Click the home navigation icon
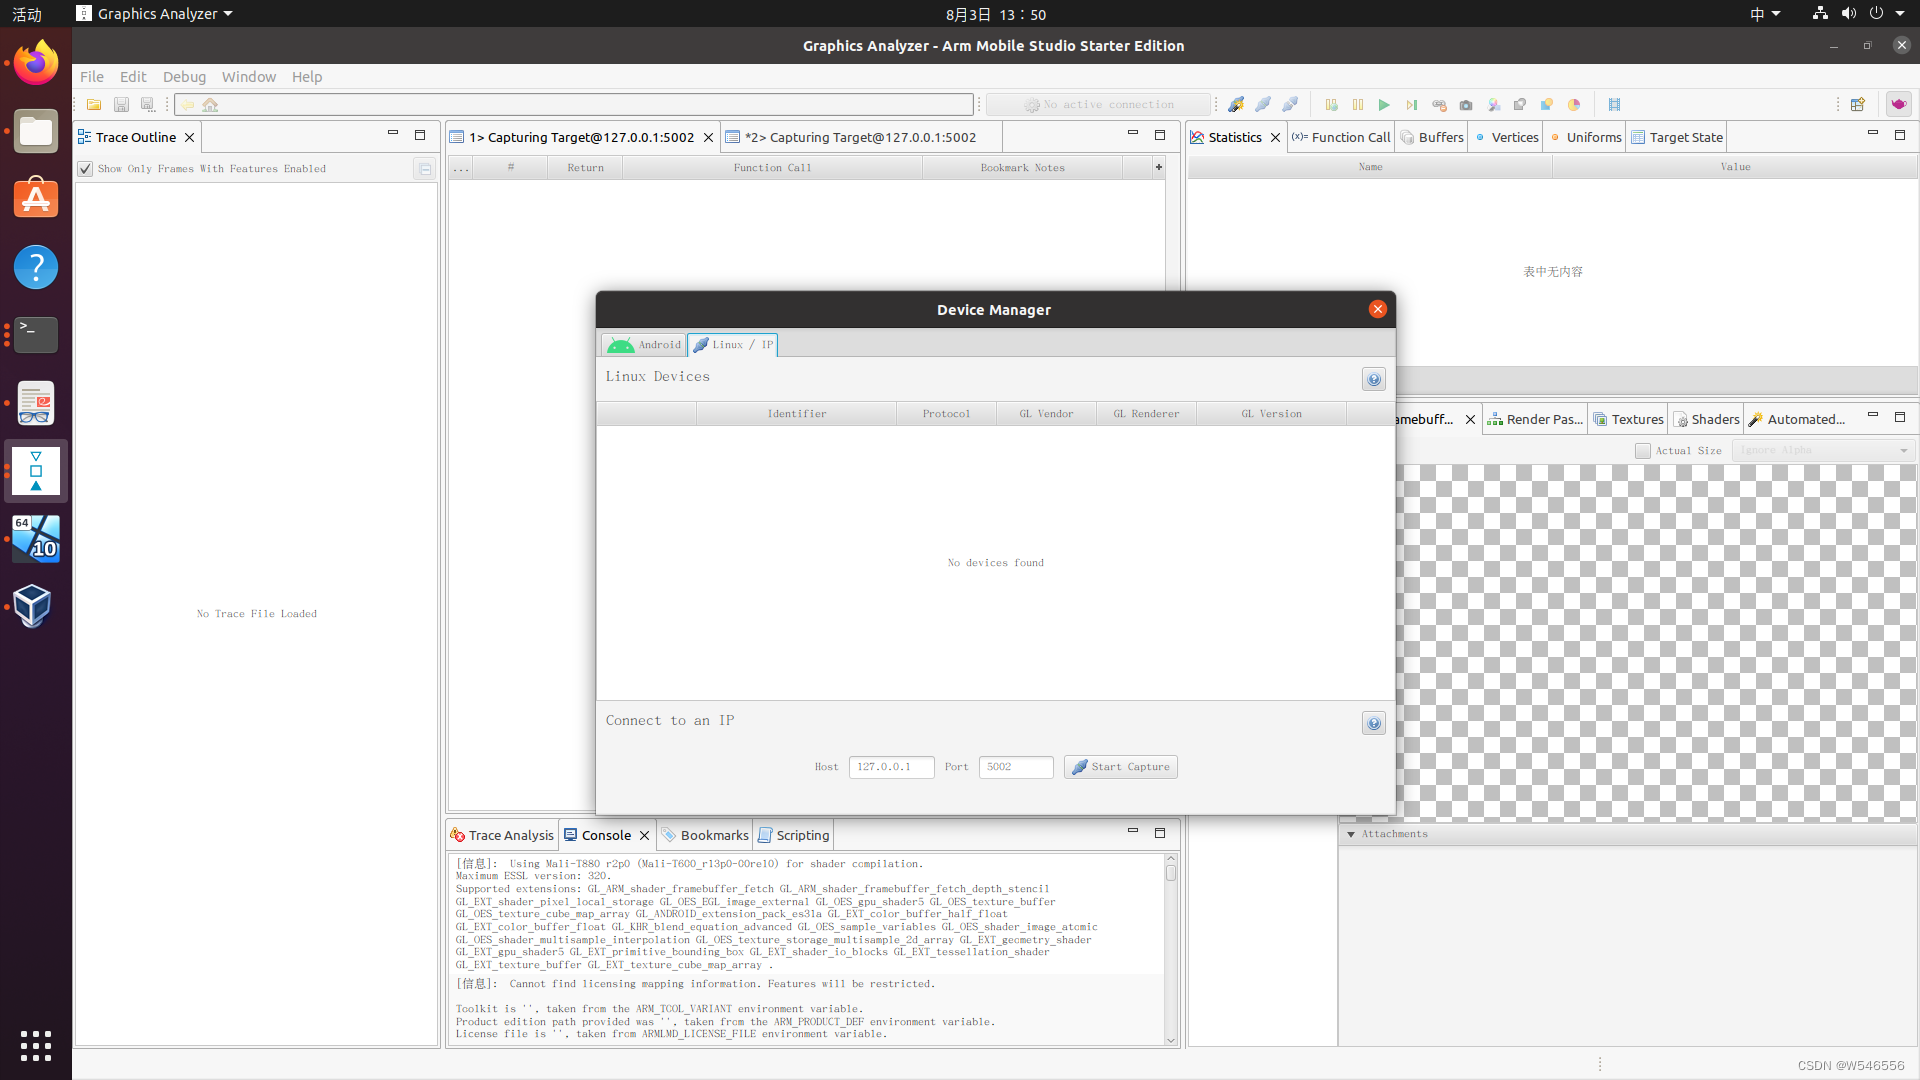1920x1080 pixels. pos(210,104)
